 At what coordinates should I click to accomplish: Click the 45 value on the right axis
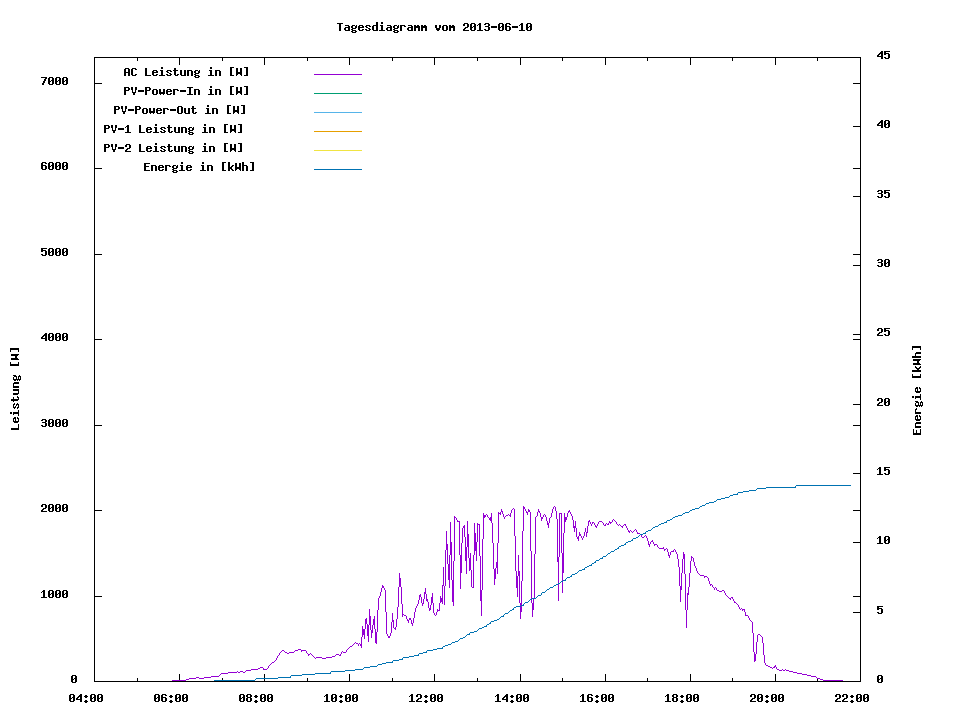883,55
